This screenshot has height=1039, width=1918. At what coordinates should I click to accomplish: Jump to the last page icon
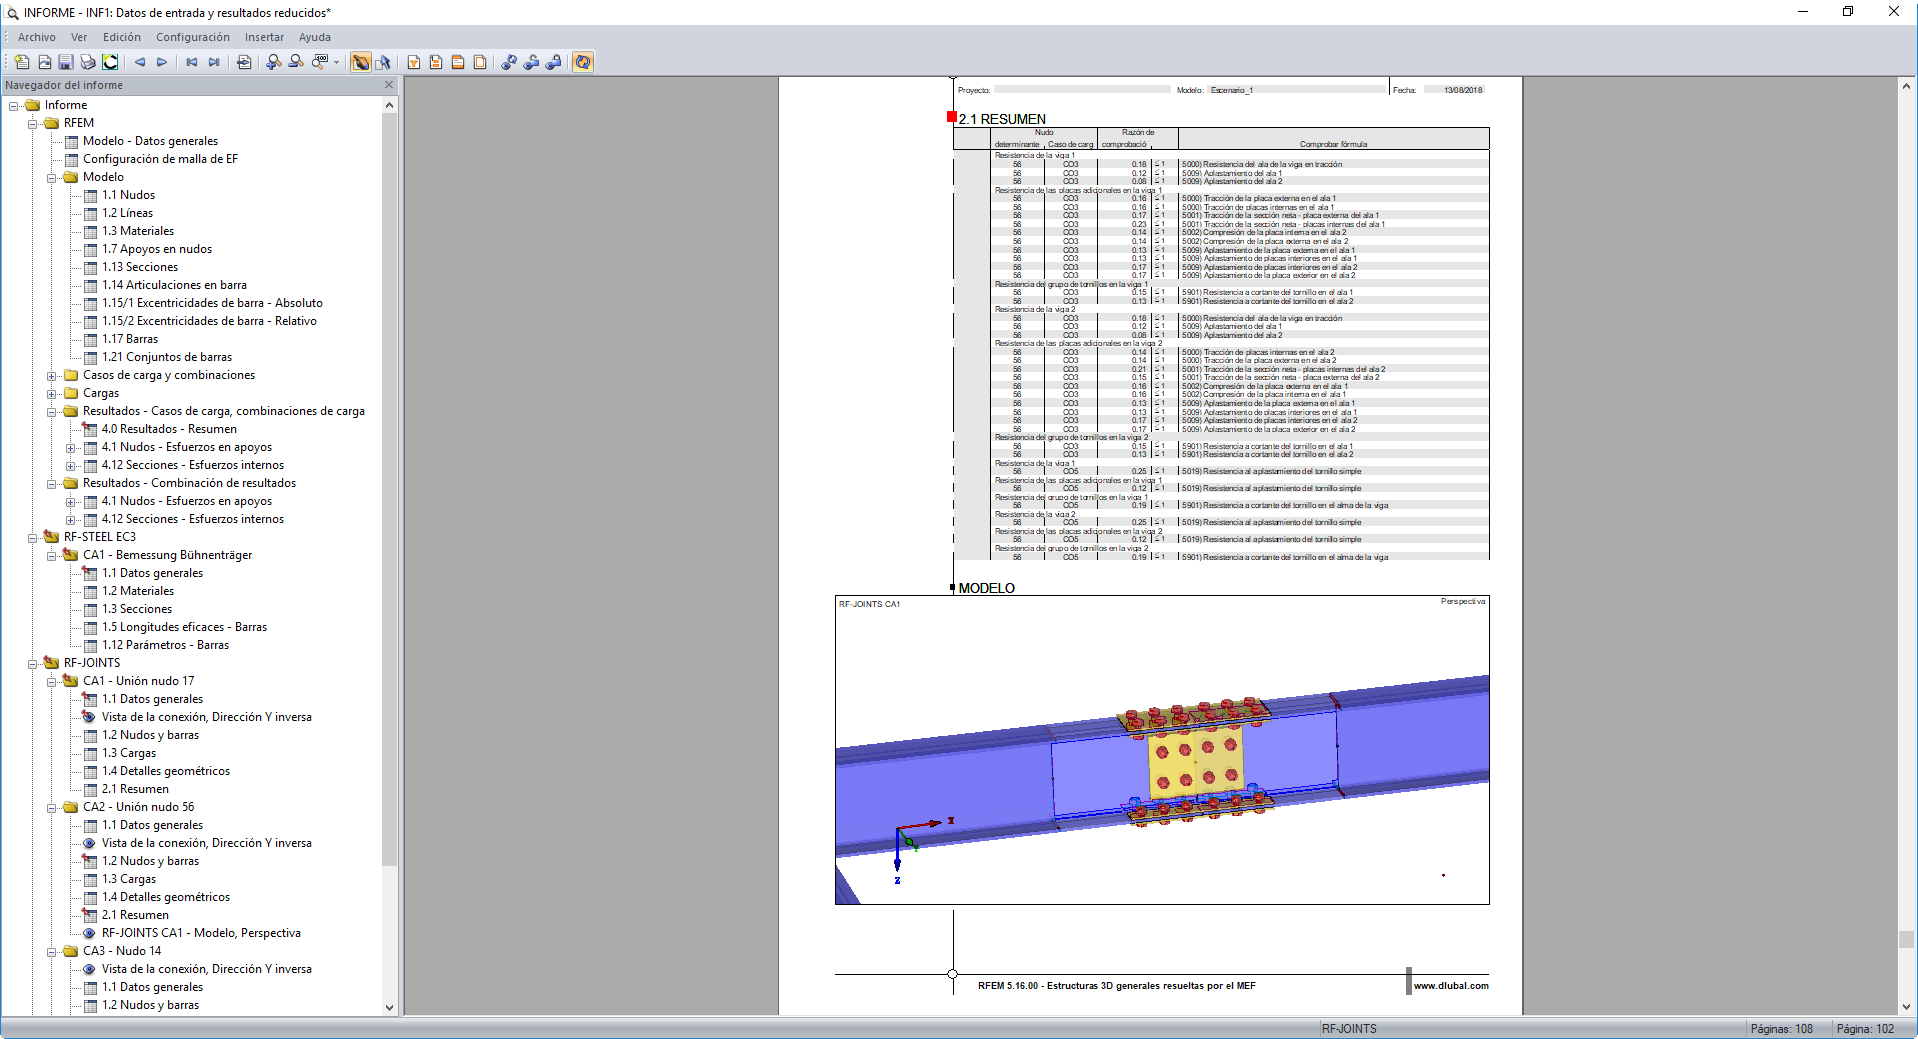(214, 62)
